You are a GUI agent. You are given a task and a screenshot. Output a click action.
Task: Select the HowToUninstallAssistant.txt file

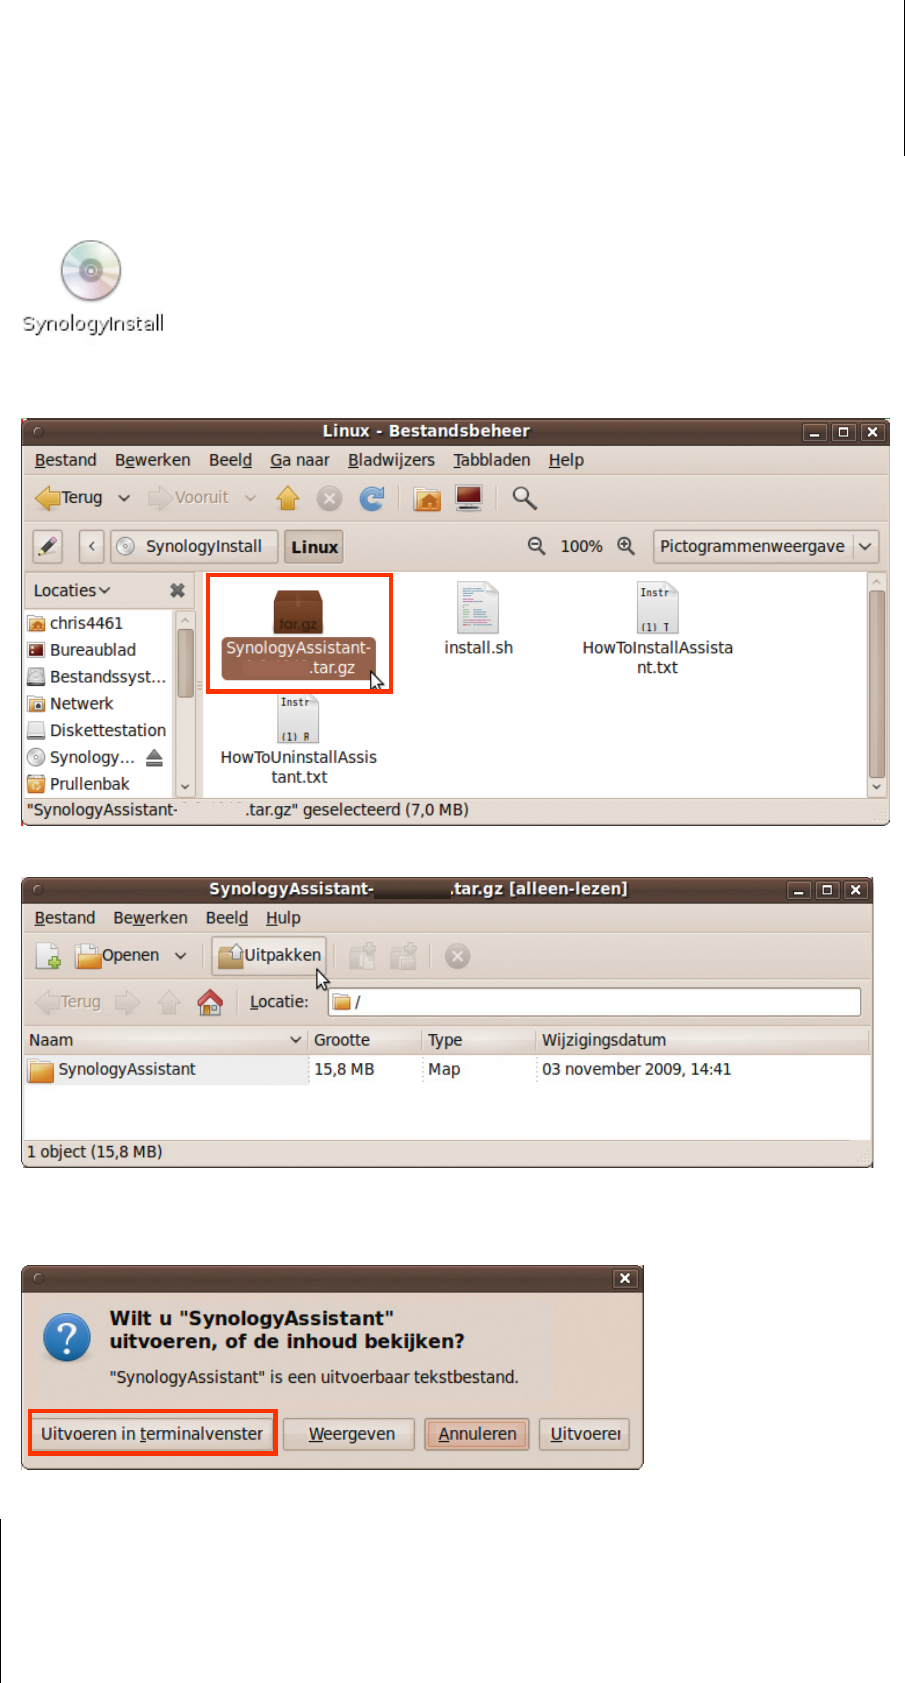pos(298,740)
